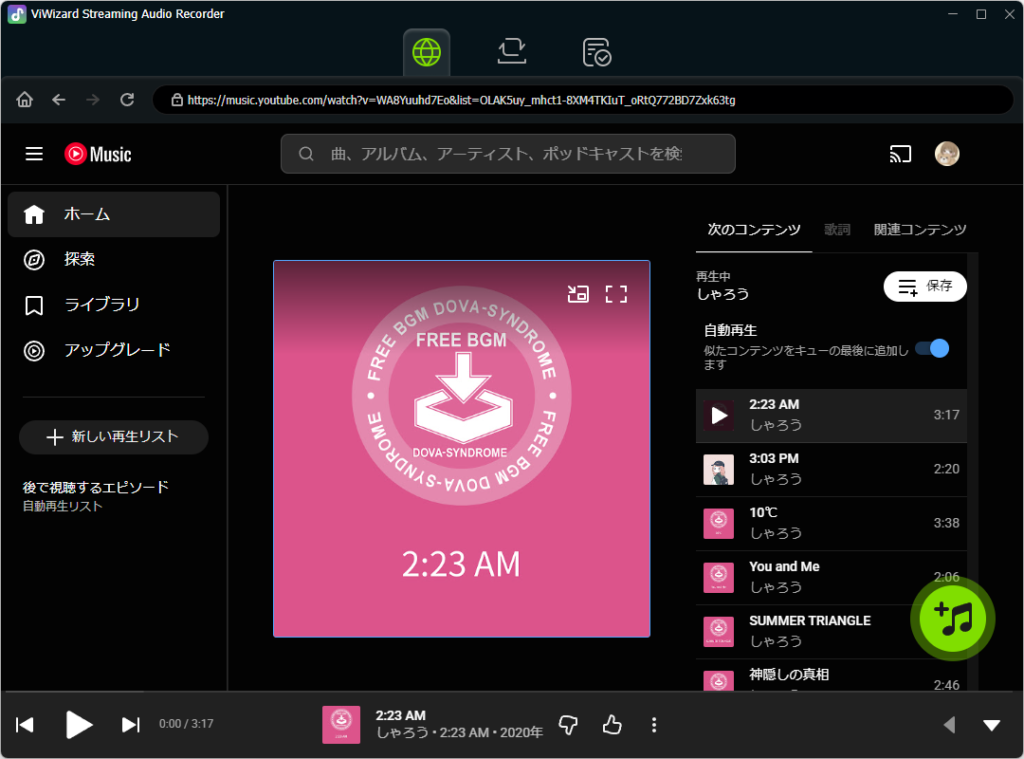
Task: Disable the 自動再生 autoplay toggle
Action: [932, 348]
